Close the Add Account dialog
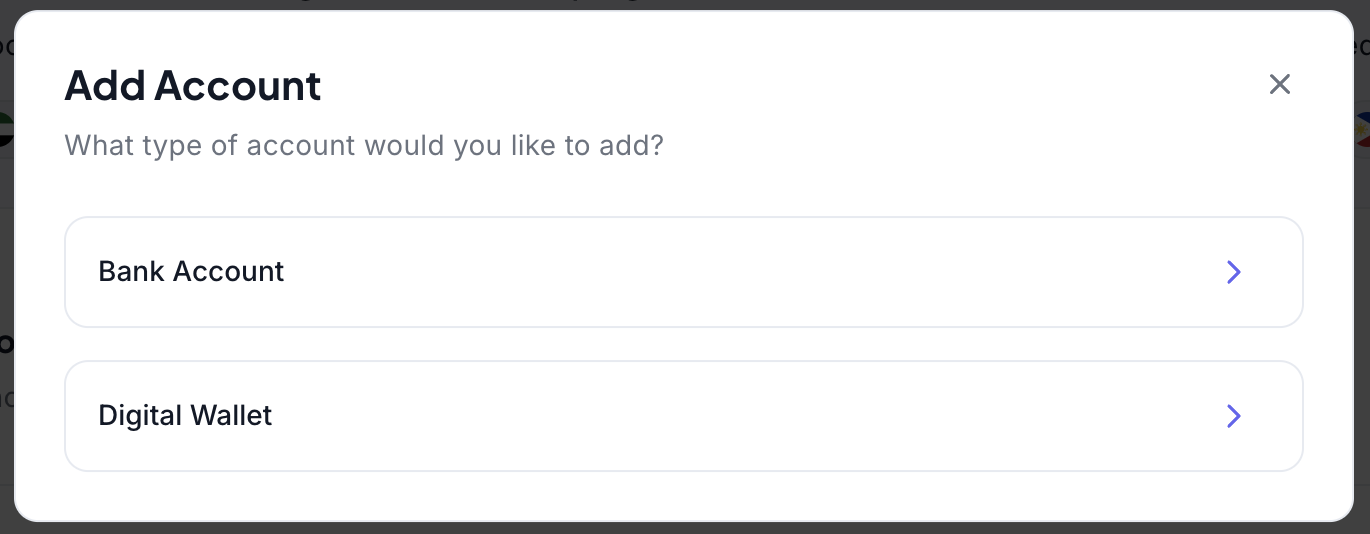 [x=1279, y=85]
